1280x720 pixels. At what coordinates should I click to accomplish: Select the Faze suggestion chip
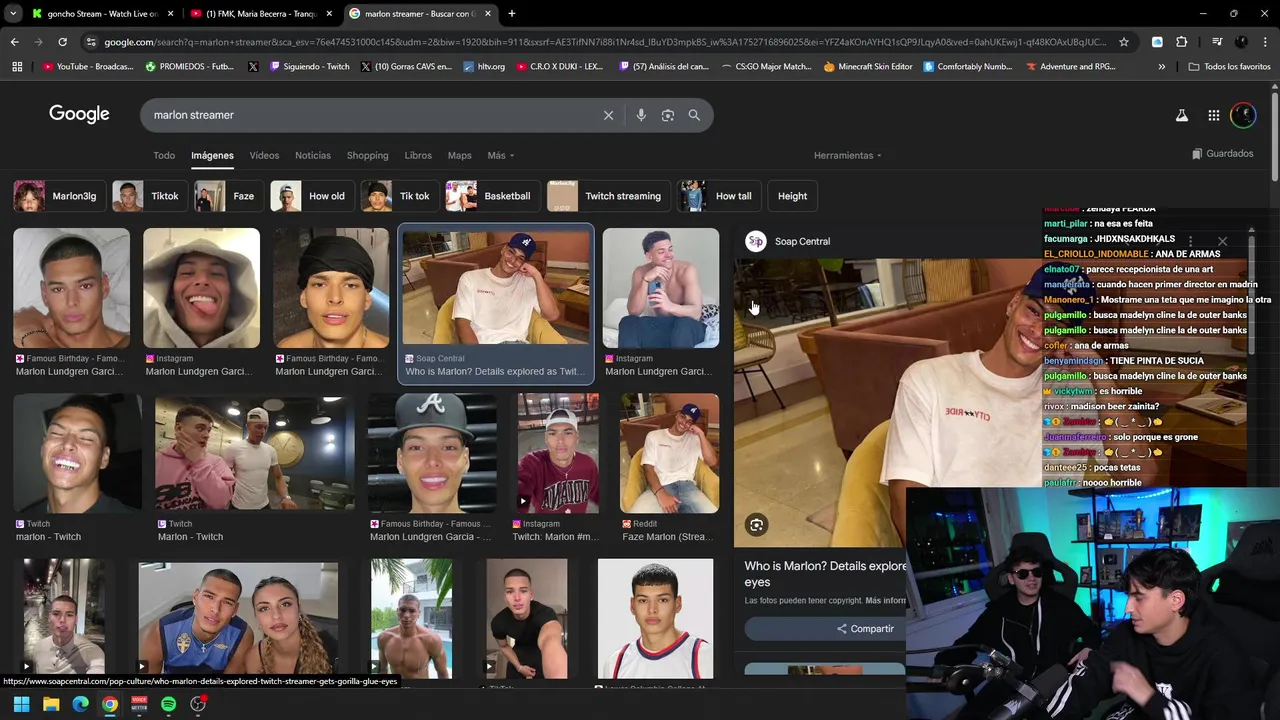click(x=227, y=196)
